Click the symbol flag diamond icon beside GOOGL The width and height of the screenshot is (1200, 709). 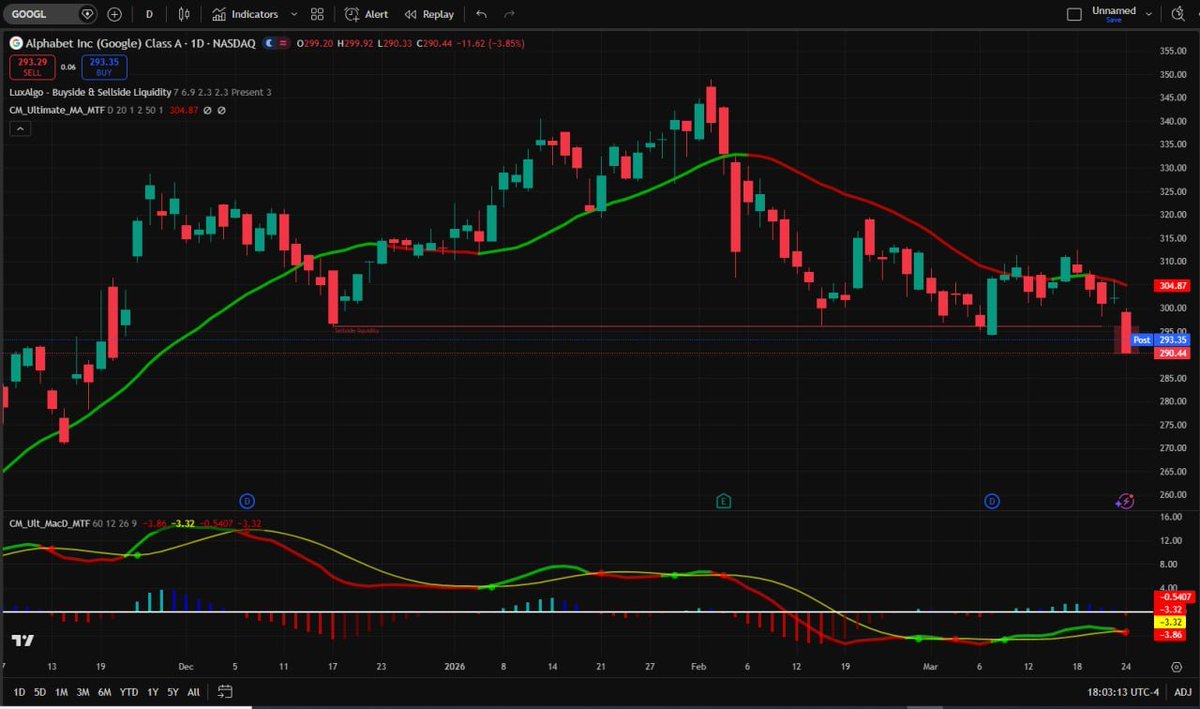[x=87, y=14]
